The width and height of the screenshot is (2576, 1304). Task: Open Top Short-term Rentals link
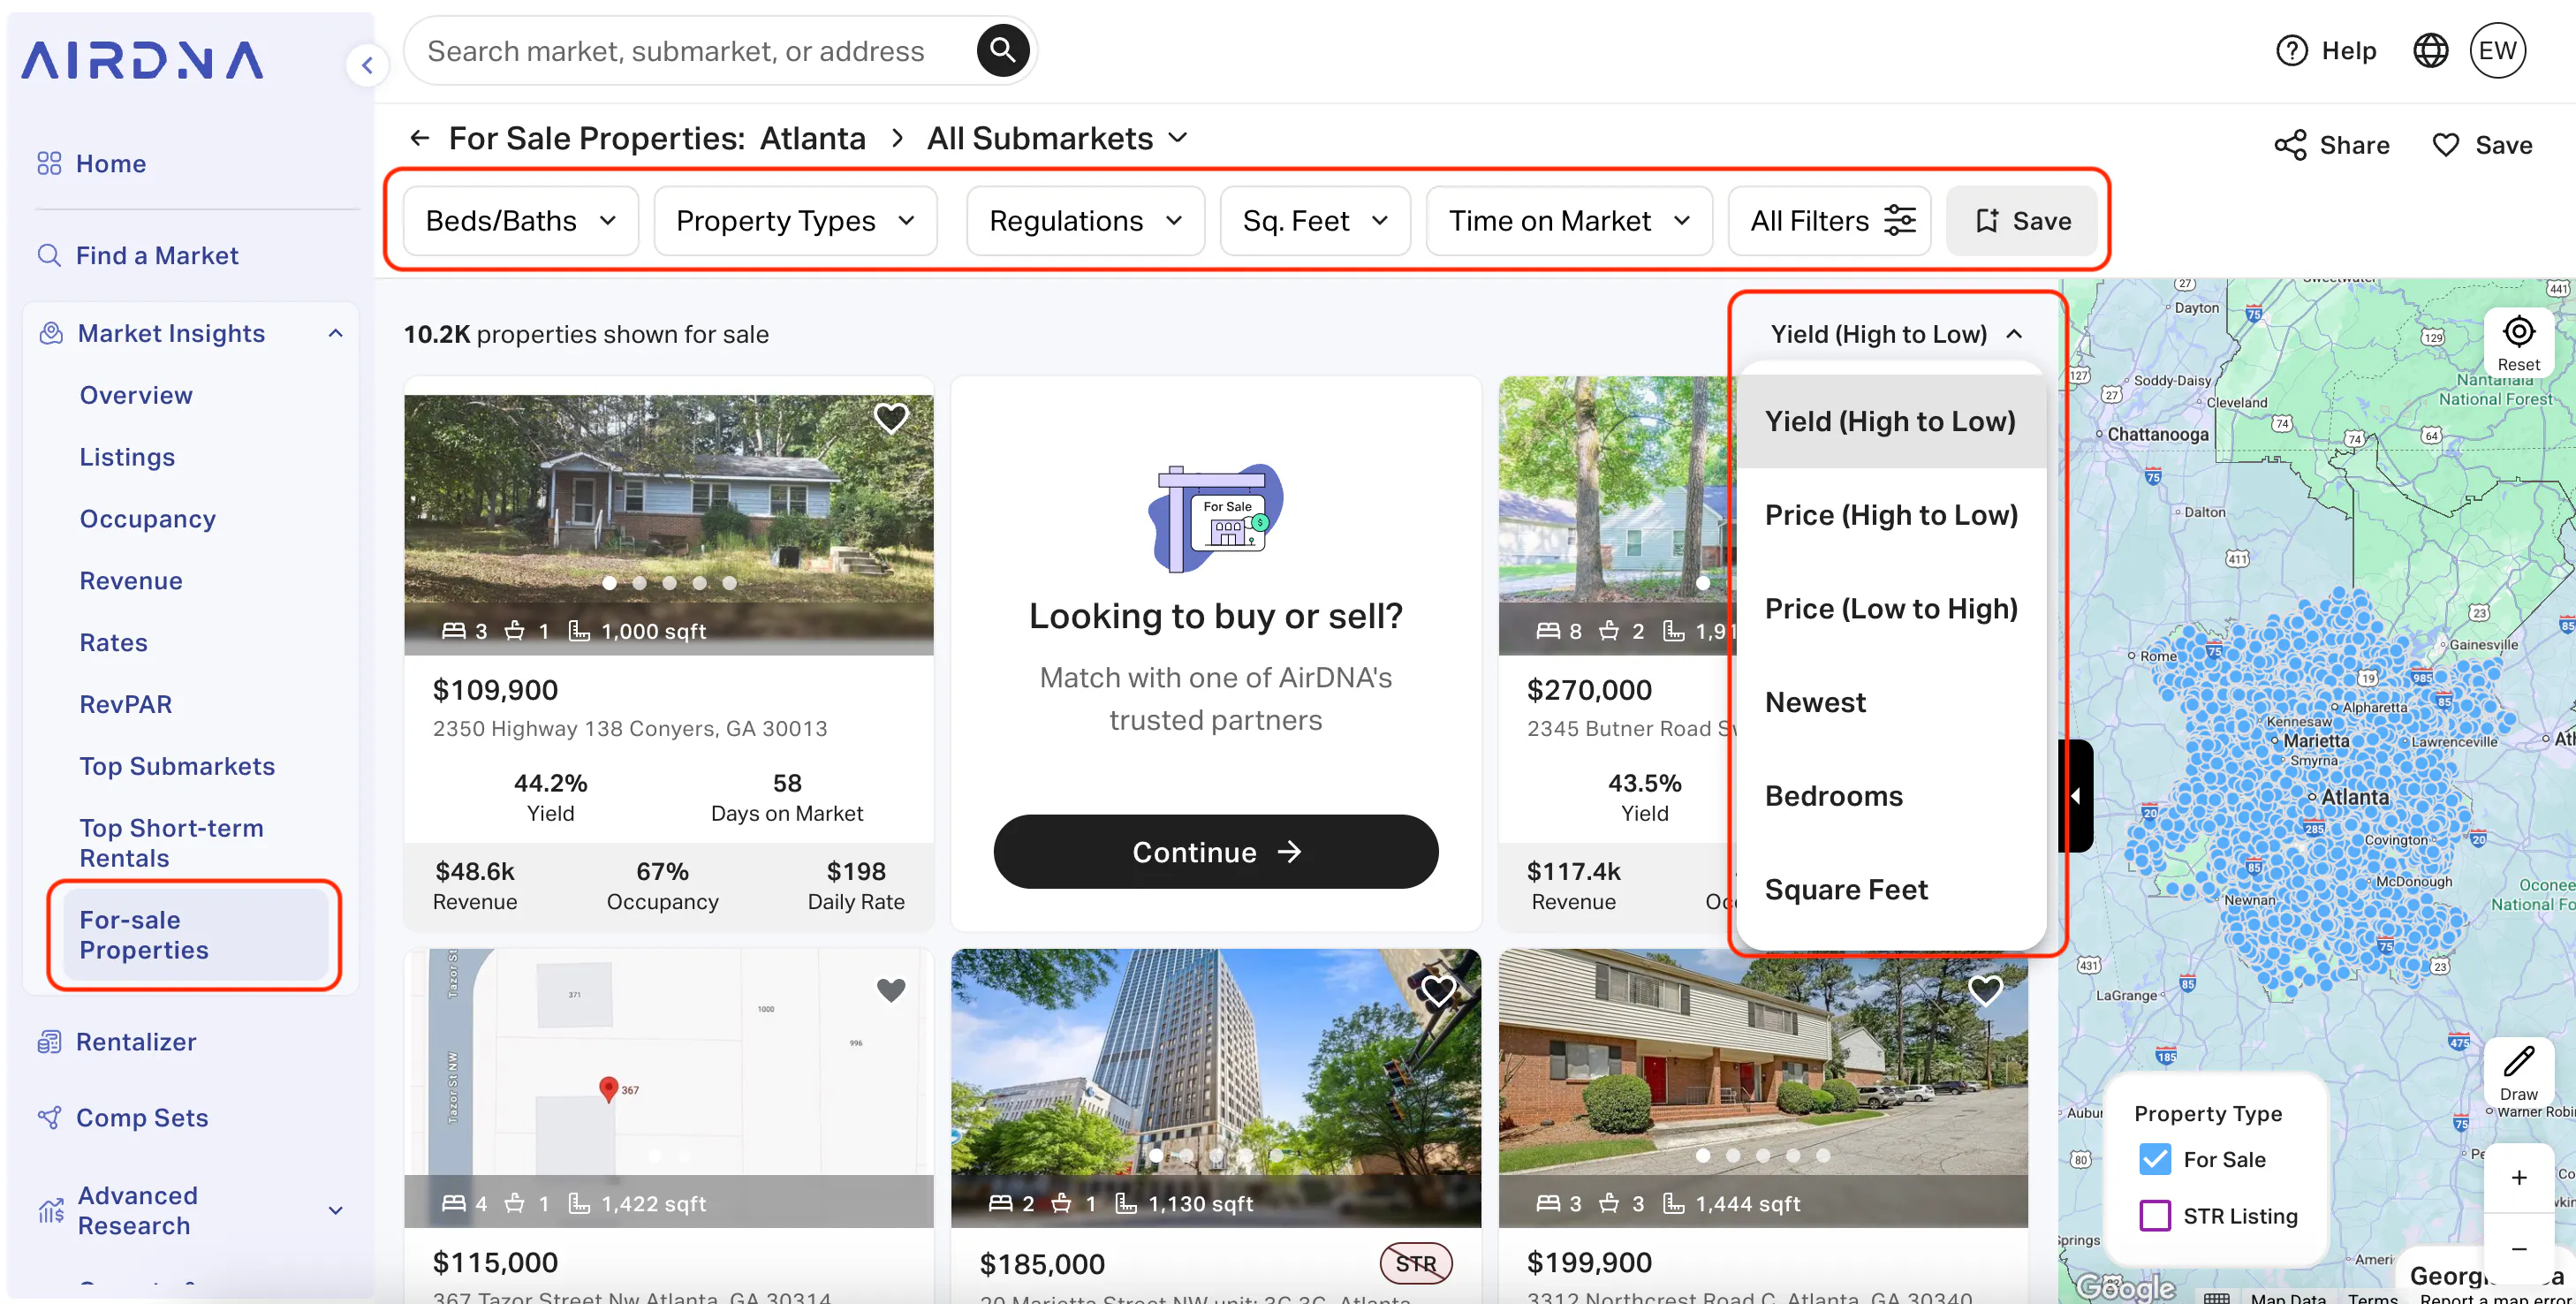click(172, 843)
